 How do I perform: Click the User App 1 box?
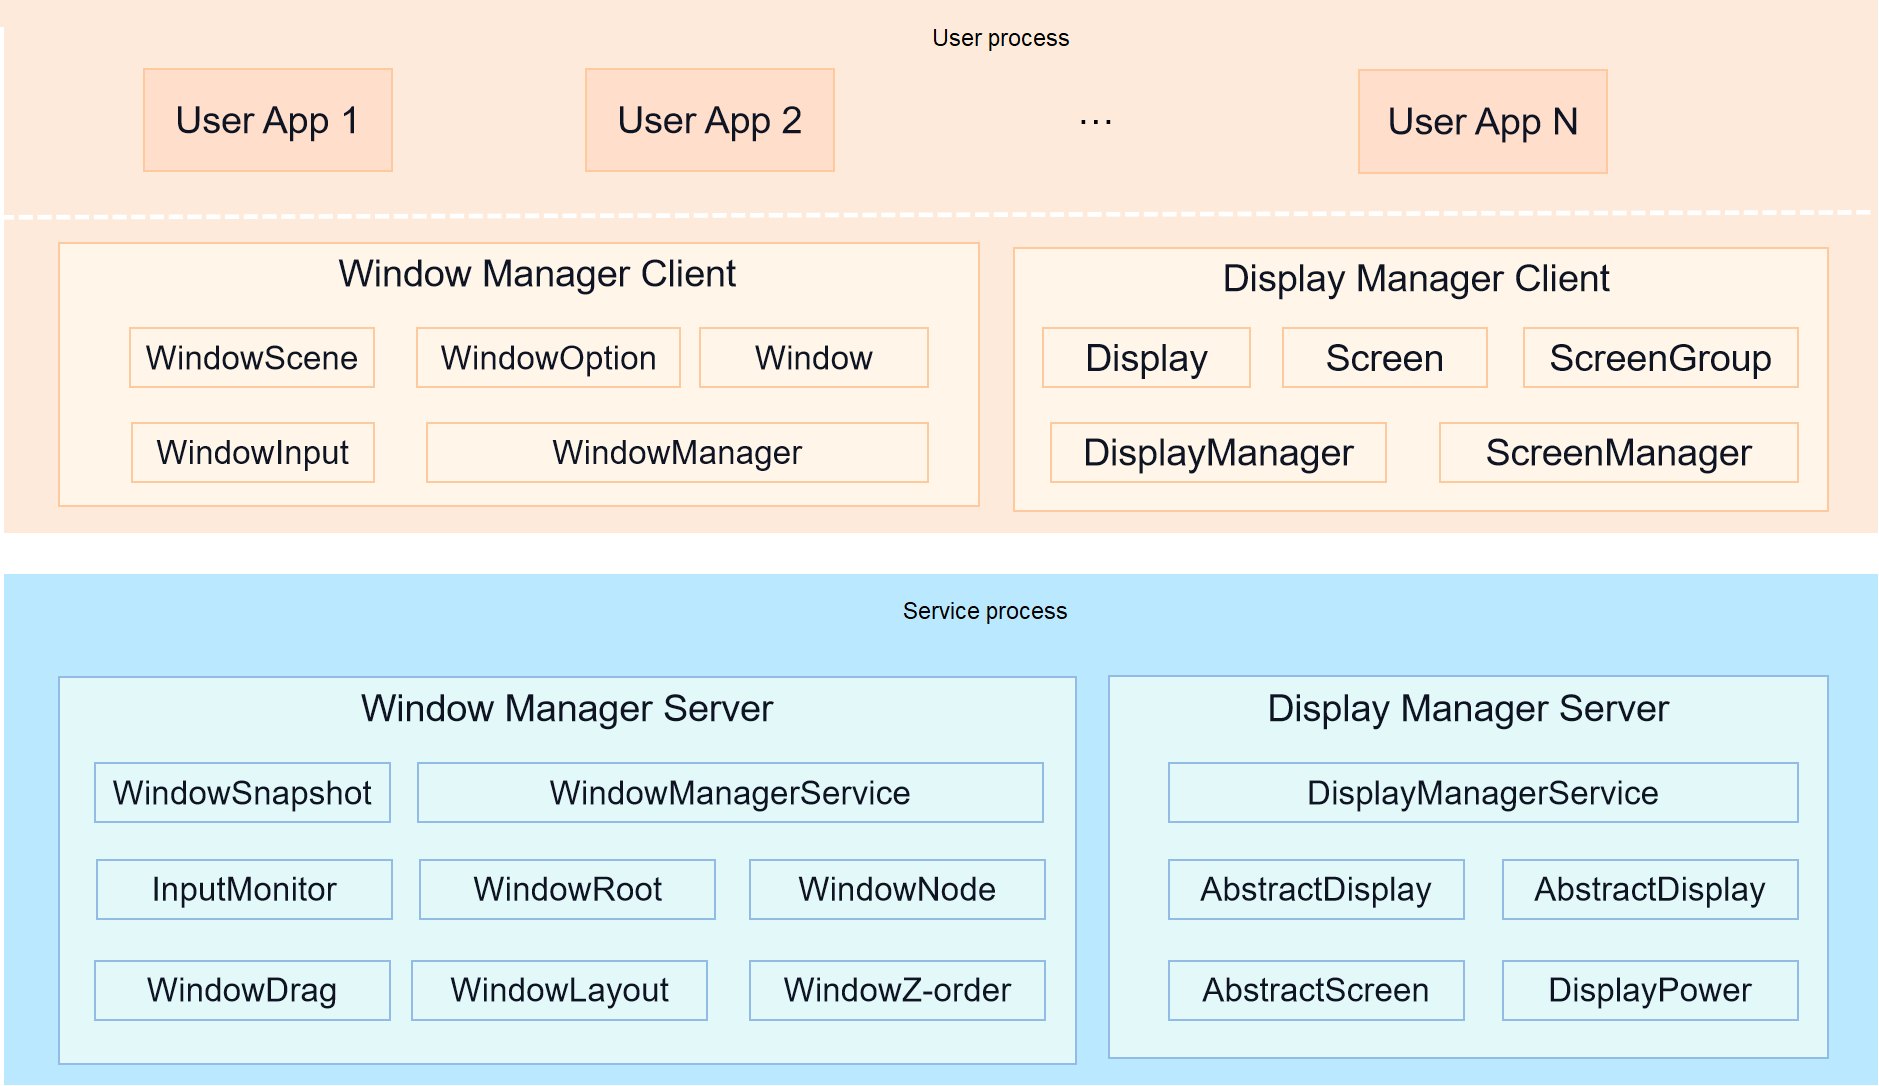(268, 120)
